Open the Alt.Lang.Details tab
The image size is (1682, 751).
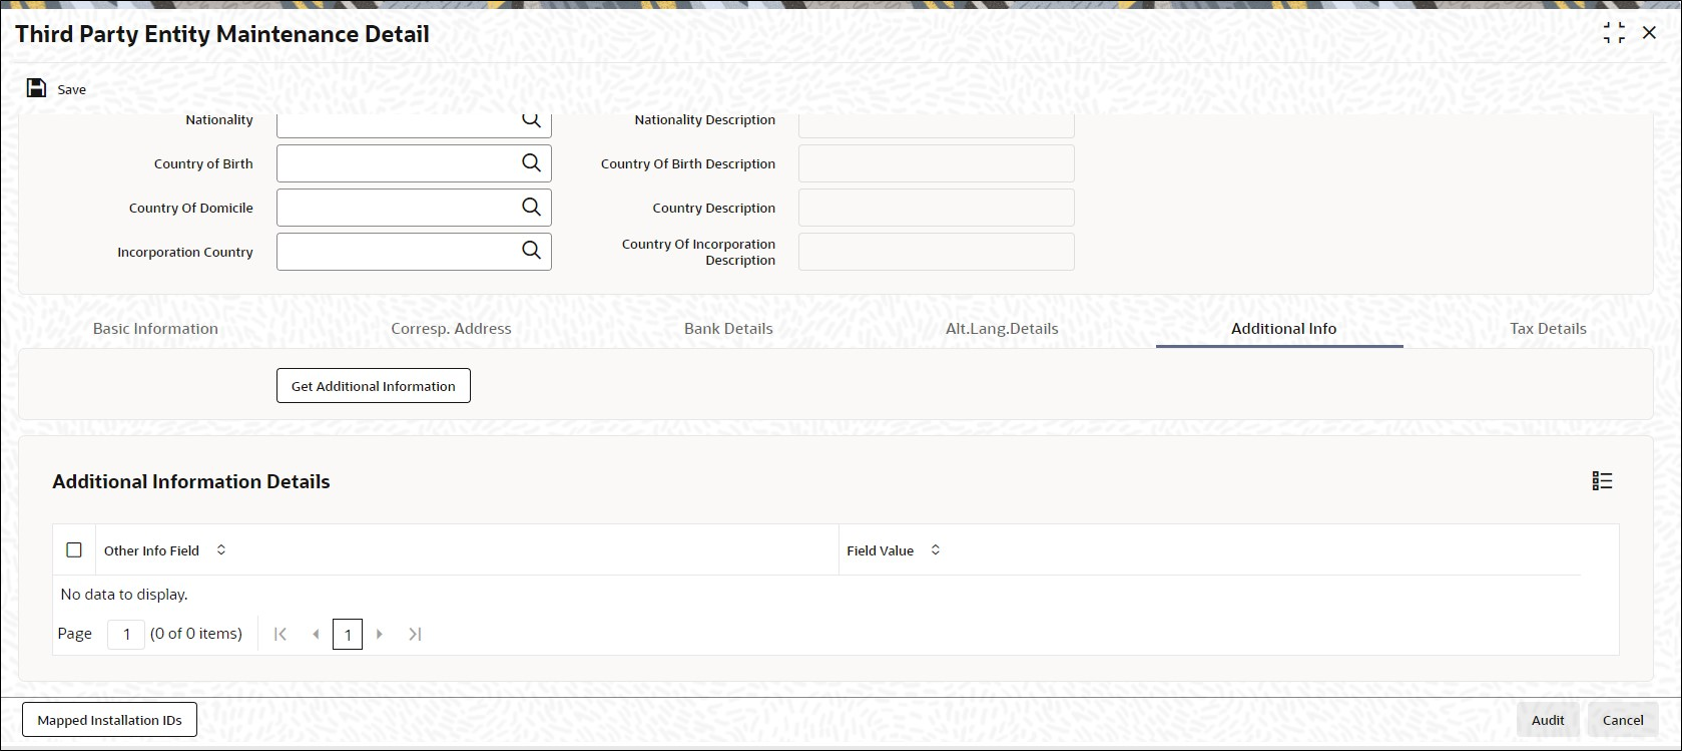[x=1002, y=328]
